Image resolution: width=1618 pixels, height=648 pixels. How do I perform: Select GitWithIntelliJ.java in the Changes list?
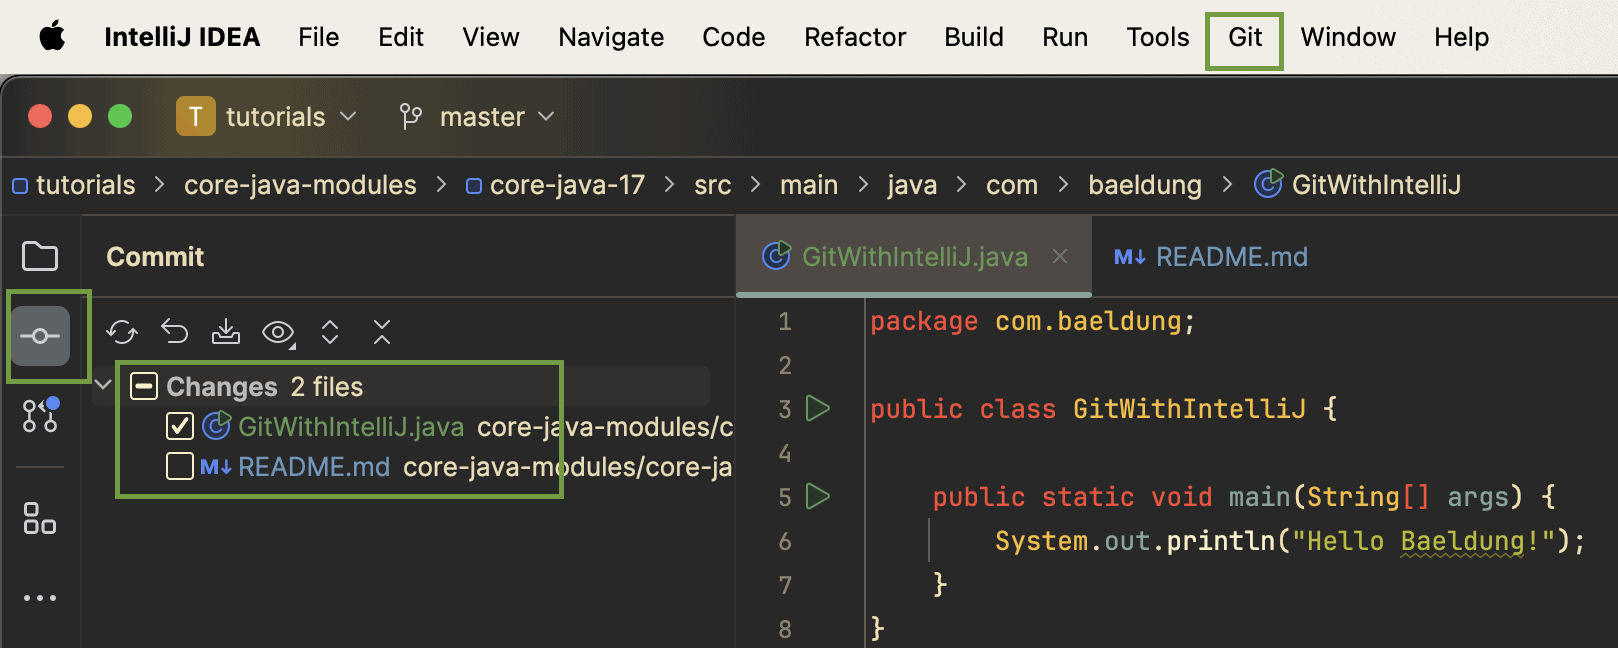pos(351,427)
